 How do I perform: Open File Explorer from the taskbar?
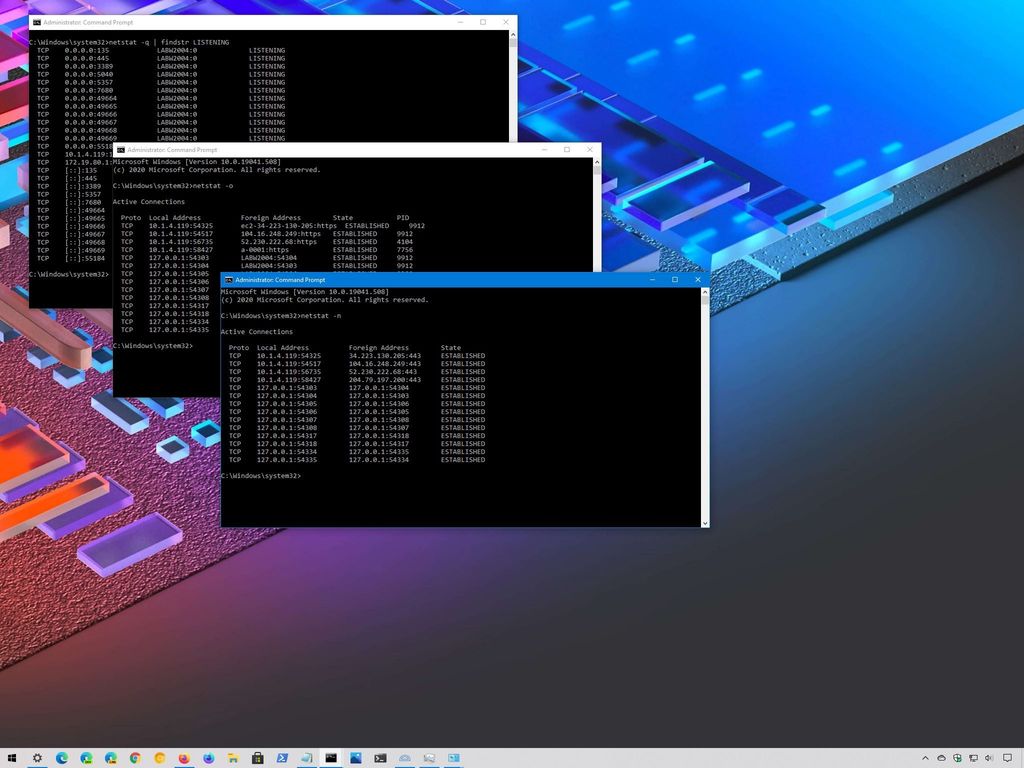point(233,758)
